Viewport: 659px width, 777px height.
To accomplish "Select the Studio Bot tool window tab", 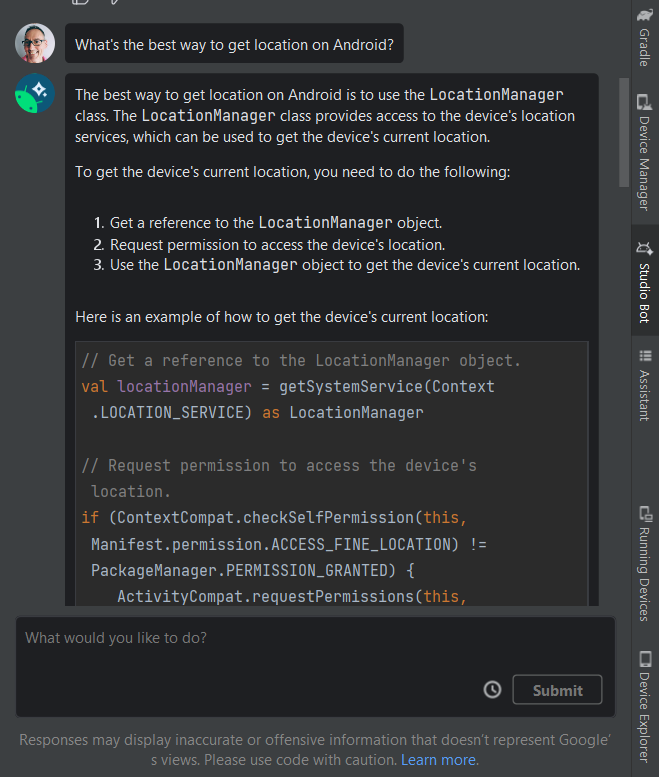I will (645, 281).
